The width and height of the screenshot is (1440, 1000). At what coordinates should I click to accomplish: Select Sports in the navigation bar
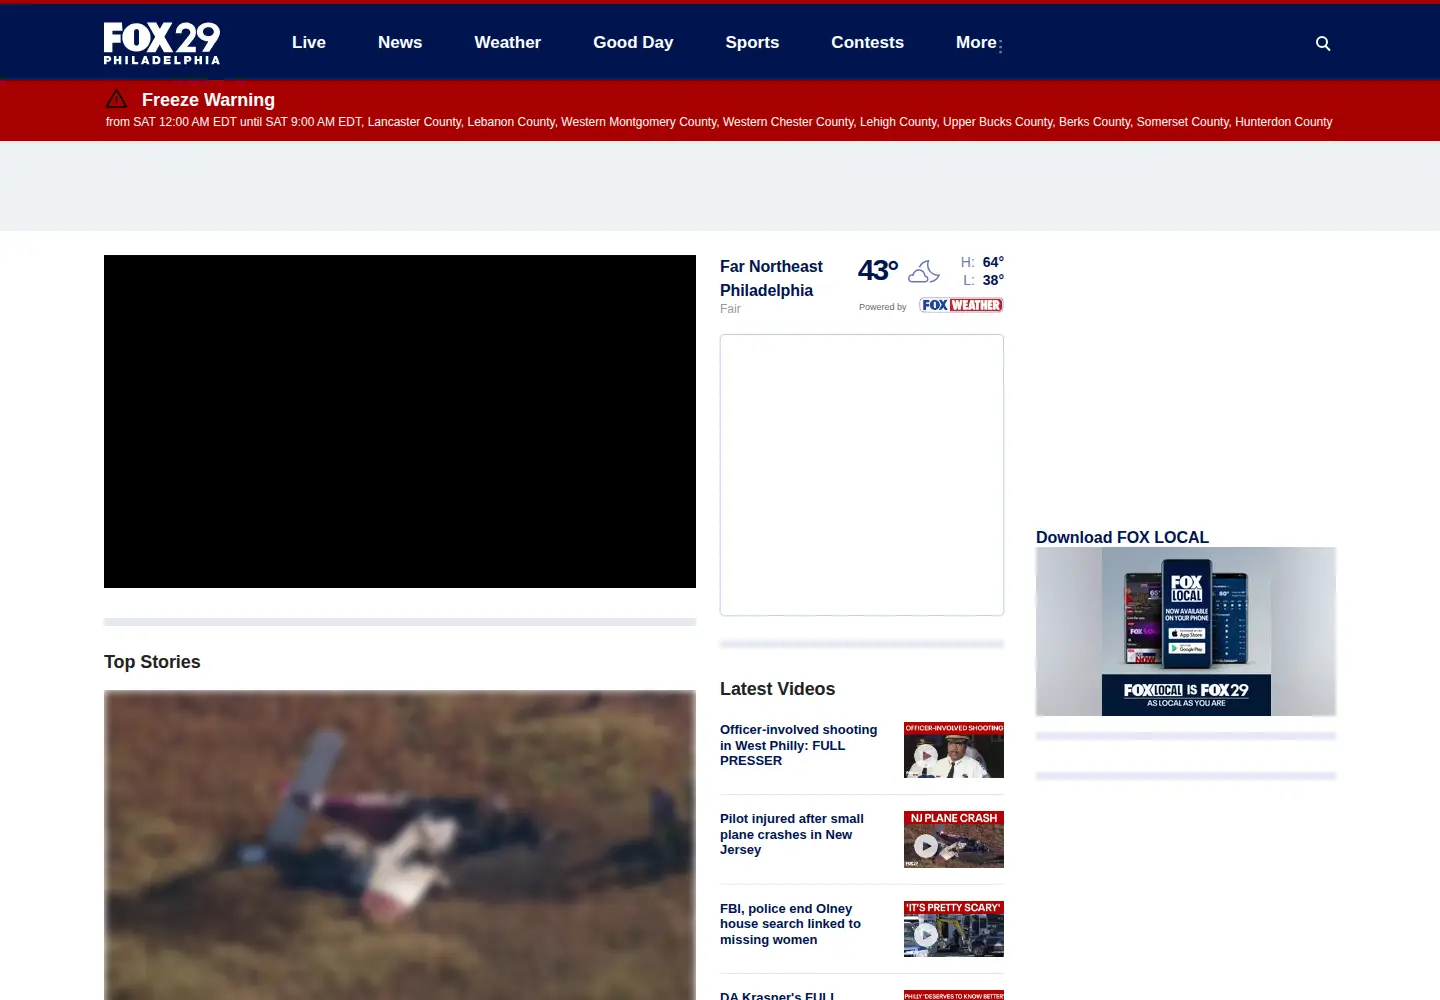point(752,42)
